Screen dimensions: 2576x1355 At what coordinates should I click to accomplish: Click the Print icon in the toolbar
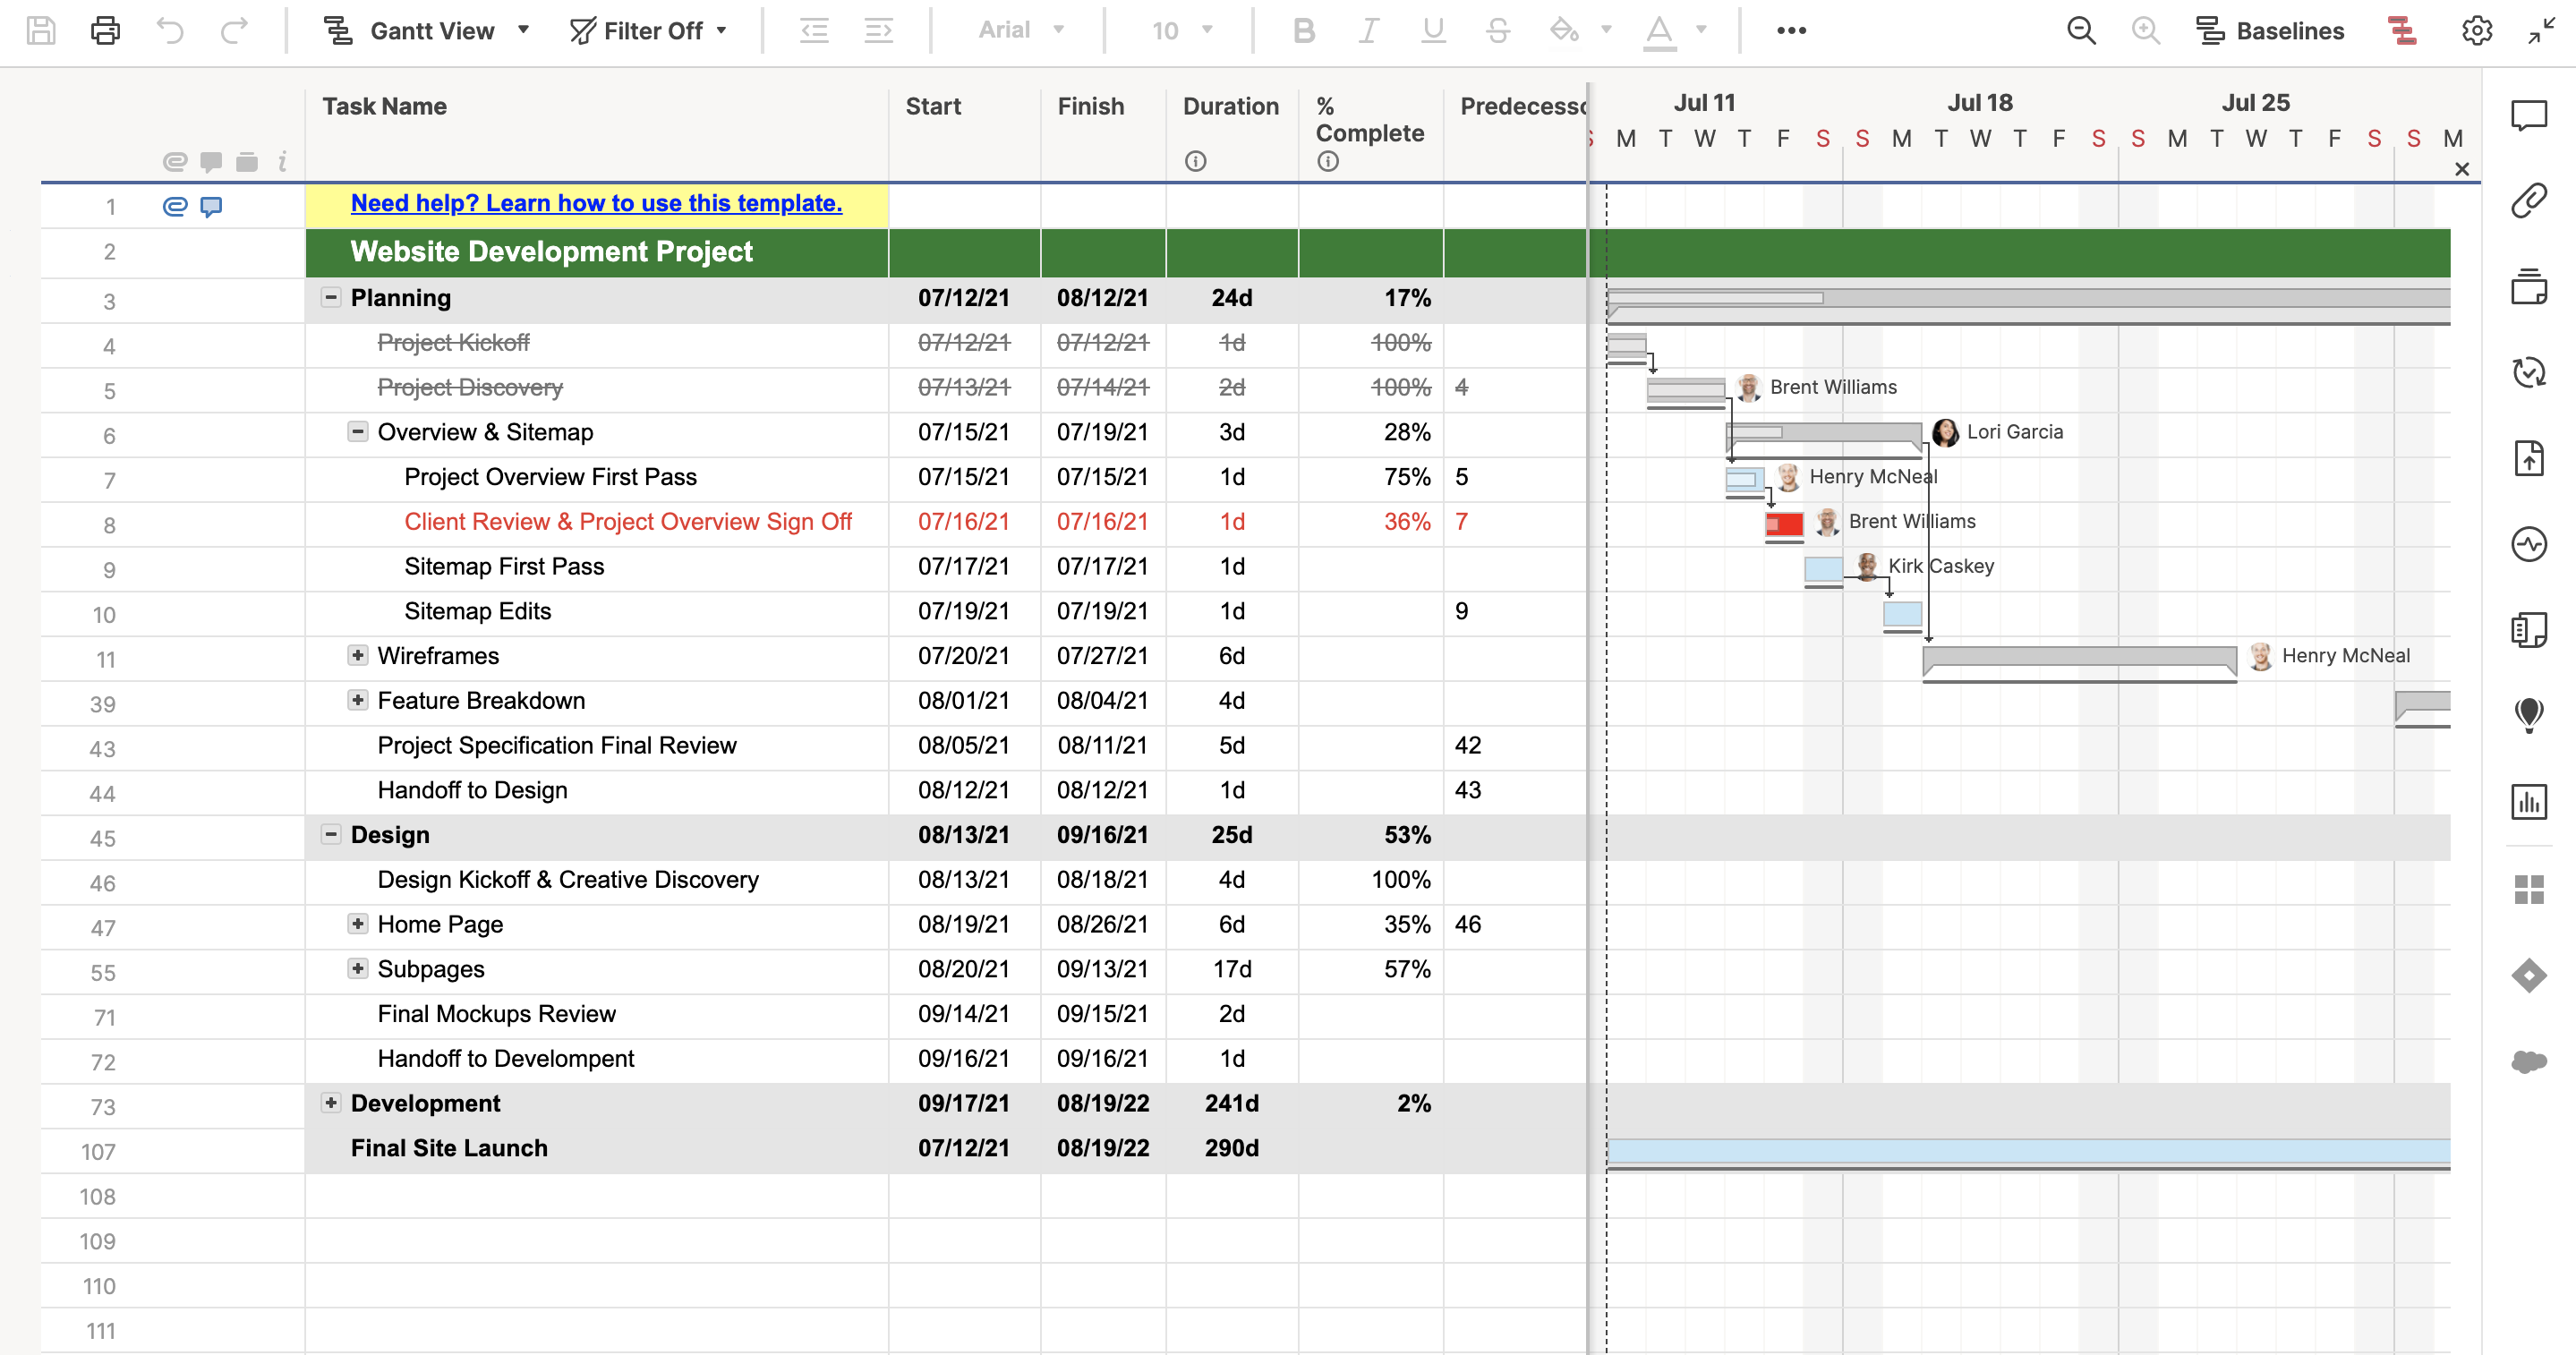105,31
